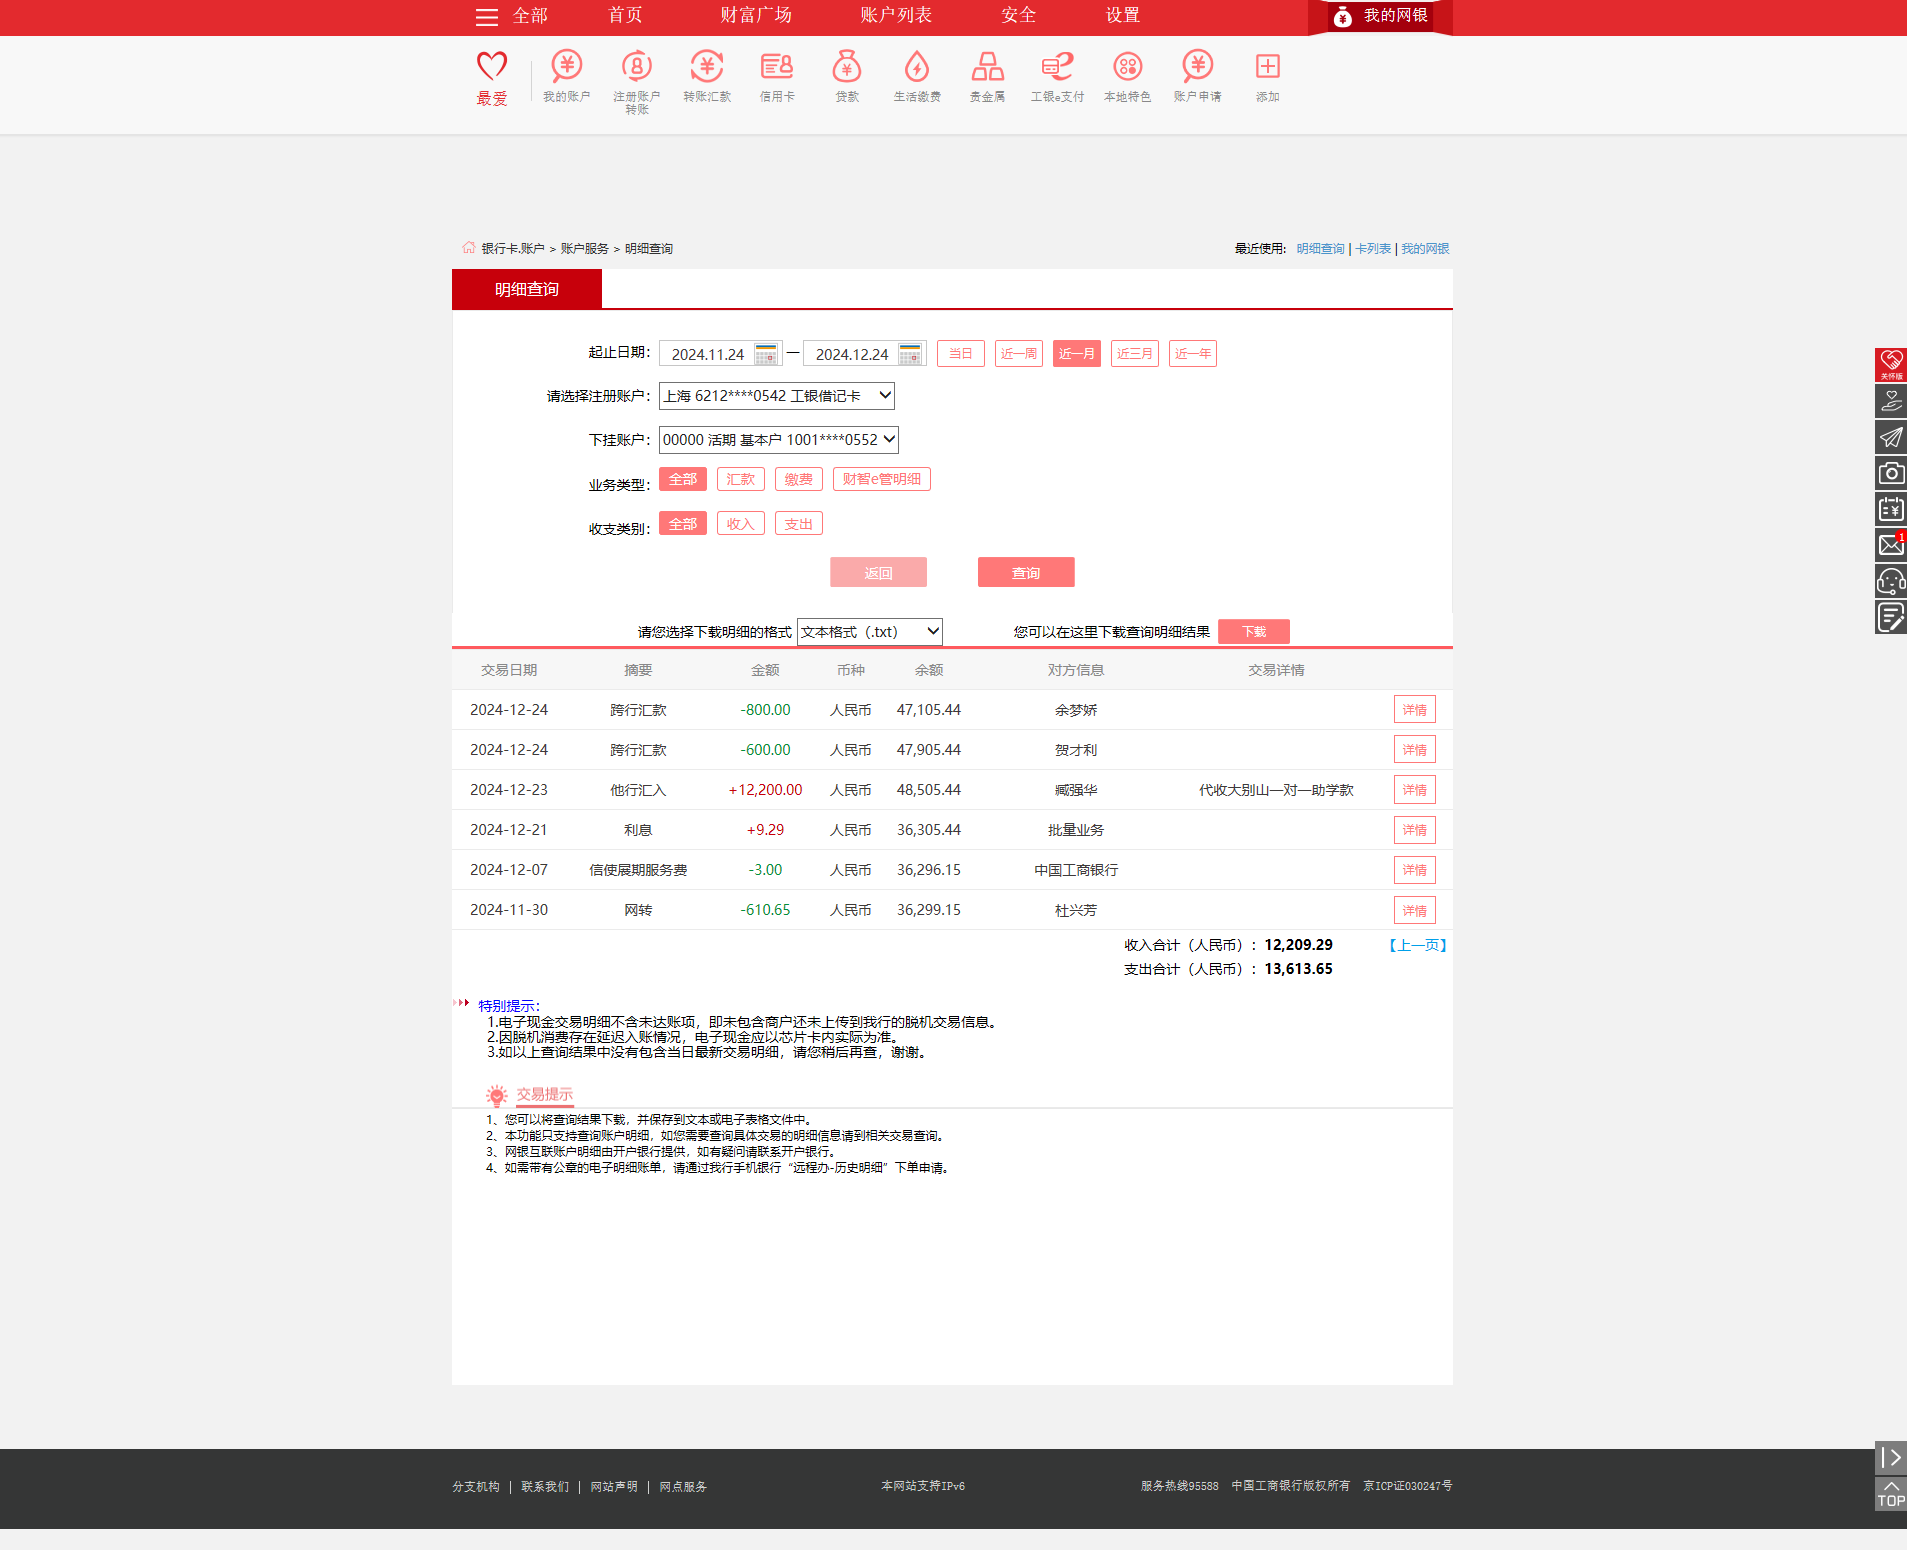1907x1550 pixels.
Task: Open the 全部 hamburger menu
Action: pos(512,16)
